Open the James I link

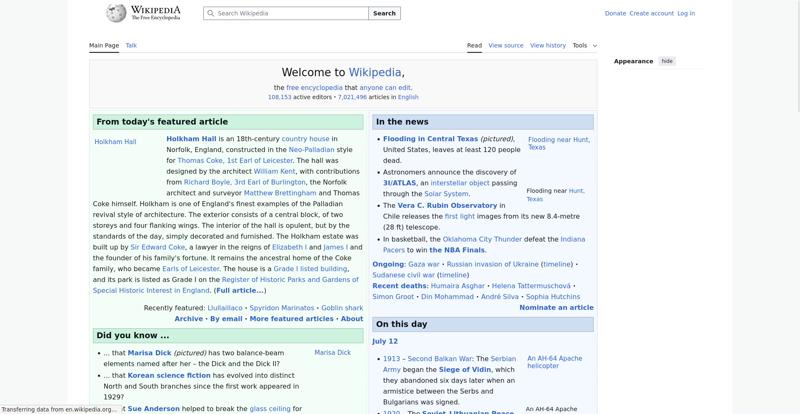pyautogui.click(x=335, y=247)
